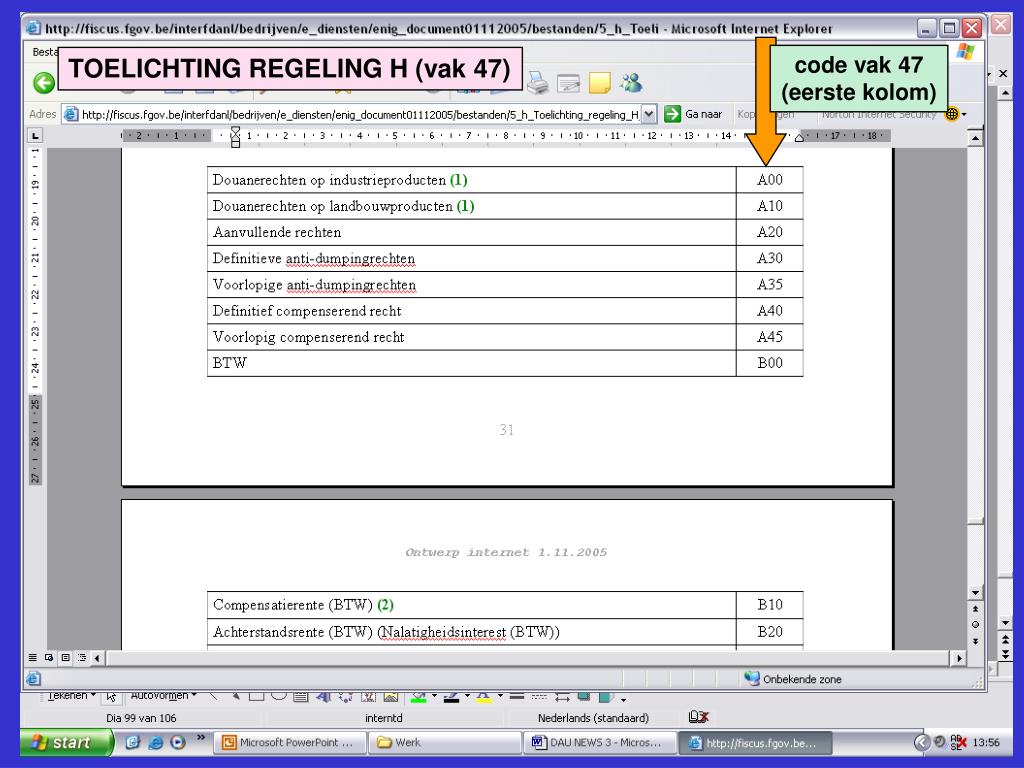
Task: Select the Rectangle drawing tool
Action: [257, 696]
